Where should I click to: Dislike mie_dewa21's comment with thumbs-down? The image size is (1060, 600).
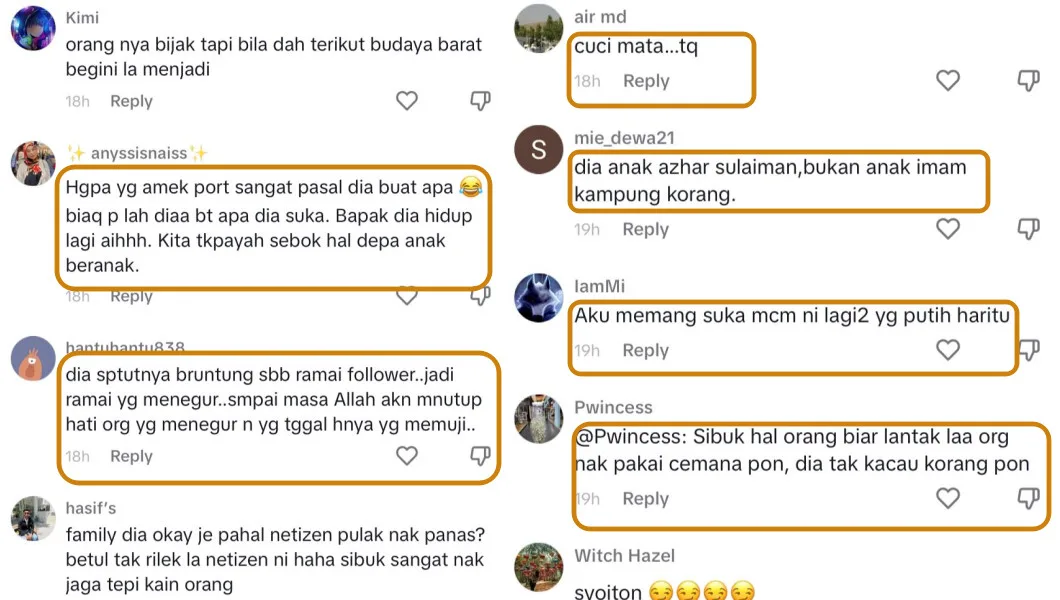(1028, 229)
